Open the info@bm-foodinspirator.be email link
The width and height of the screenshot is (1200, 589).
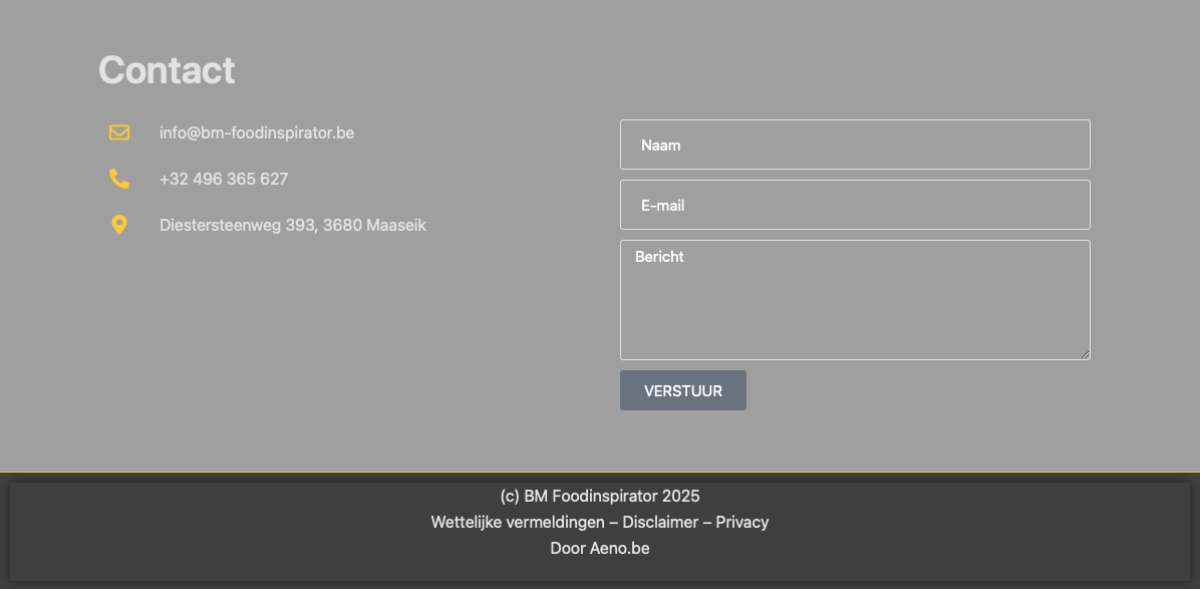coord(256,133)
